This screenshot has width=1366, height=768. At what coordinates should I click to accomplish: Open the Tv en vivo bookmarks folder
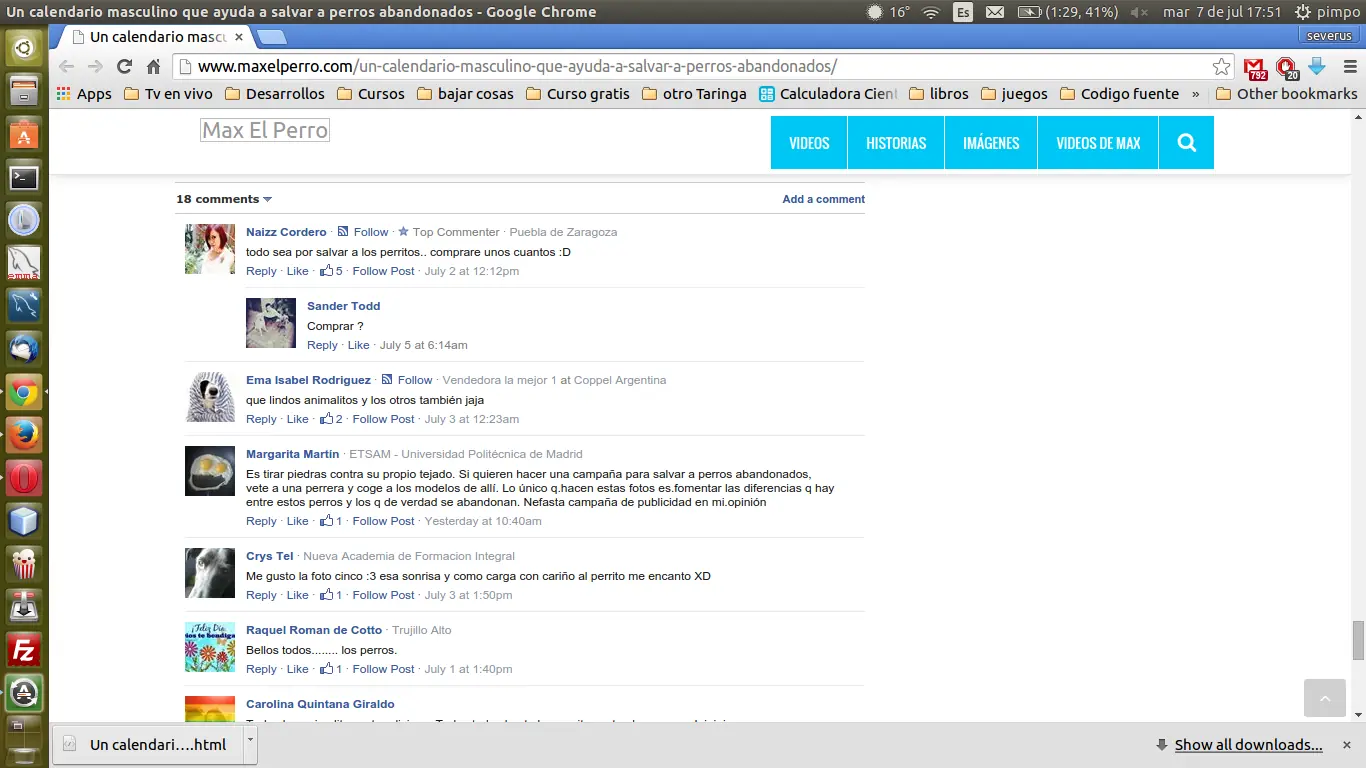point(168,94)
